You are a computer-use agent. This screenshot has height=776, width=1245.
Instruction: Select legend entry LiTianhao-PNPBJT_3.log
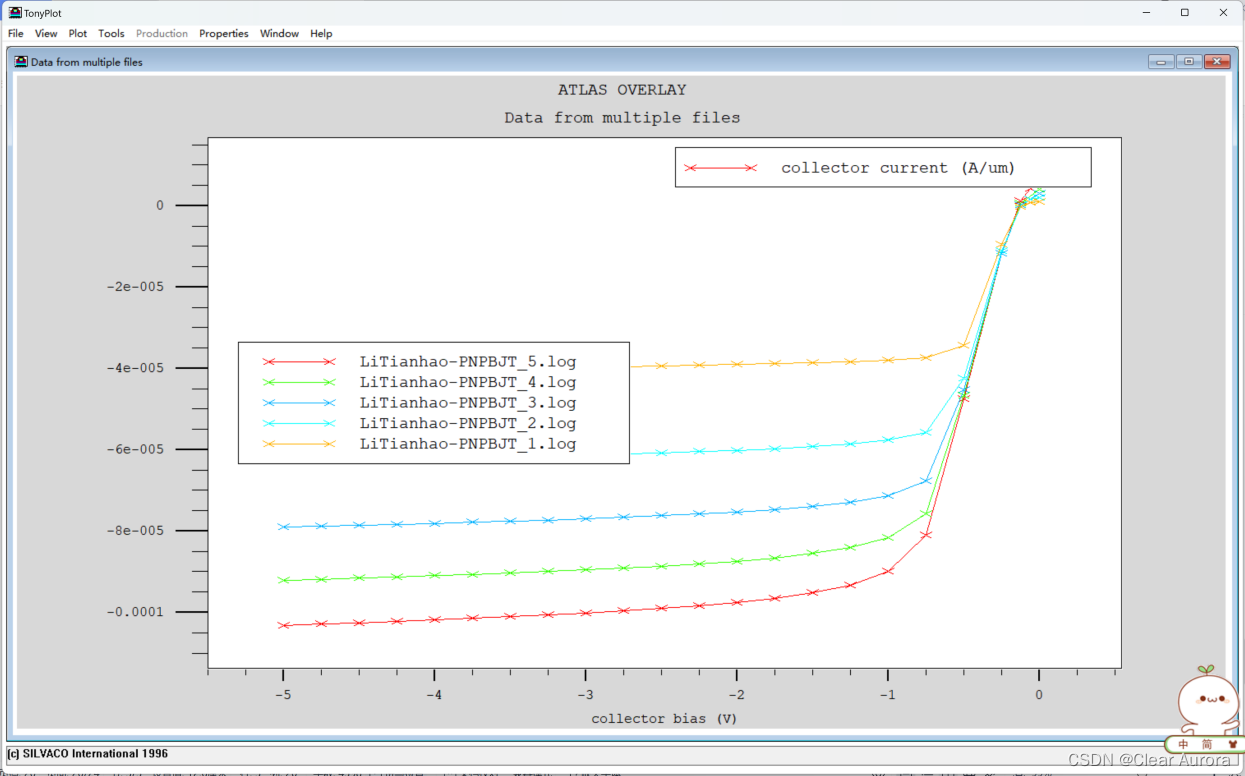[468, 402]
